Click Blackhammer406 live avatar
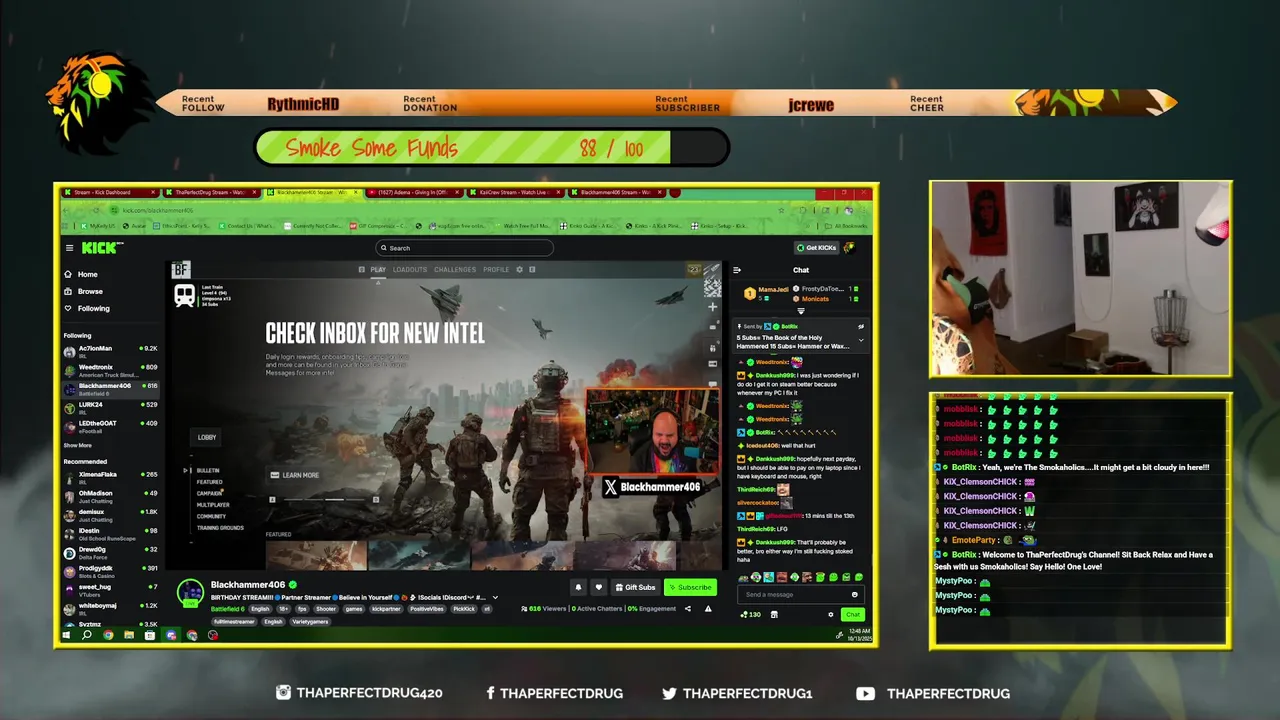The width and height of the screenshot is (1280, 720). click(190, 593)
